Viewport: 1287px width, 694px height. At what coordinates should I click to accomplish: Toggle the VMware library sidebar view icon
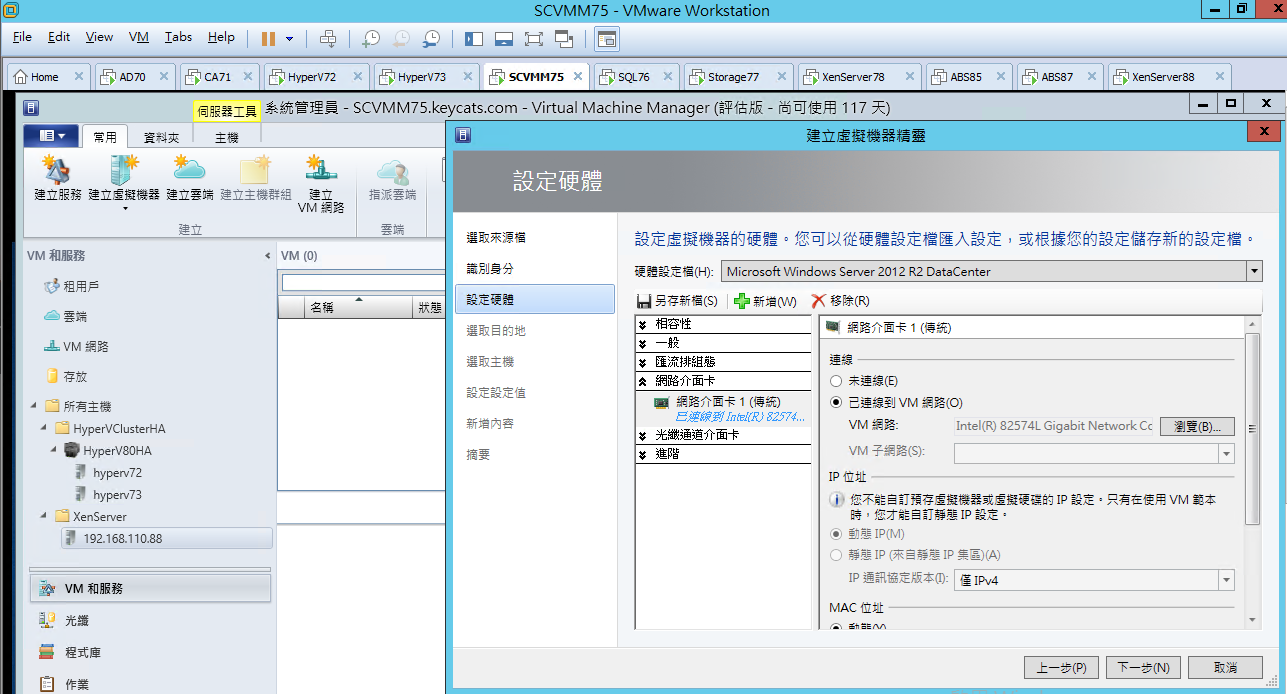click(x=474, y=38)
